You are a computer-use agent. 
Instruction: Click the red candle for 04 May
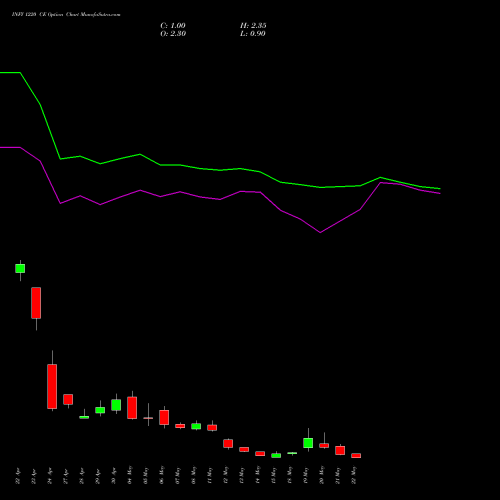[132, 408]
